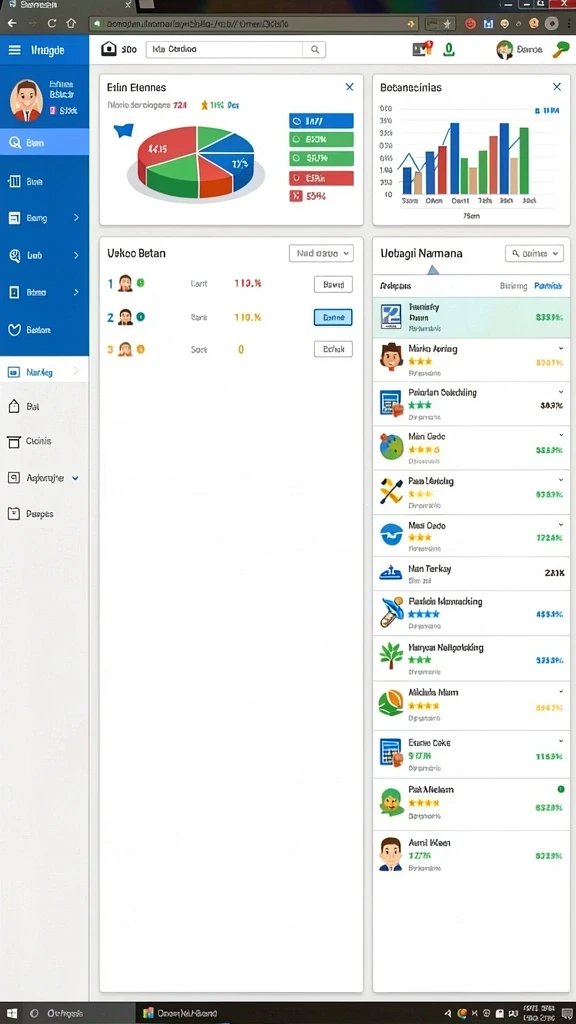Click the tree icon of Hanyan Nellgolsking row

391,656
